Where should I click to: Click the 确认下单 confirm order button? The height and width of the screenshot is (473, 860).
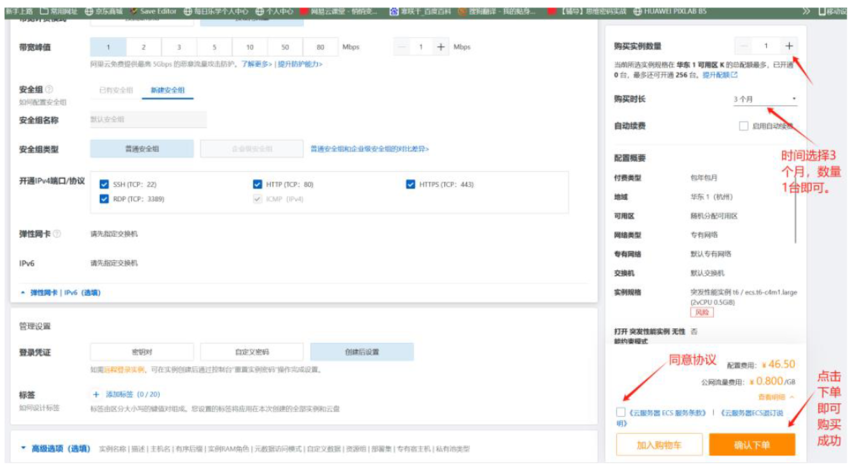click(752, 444)
